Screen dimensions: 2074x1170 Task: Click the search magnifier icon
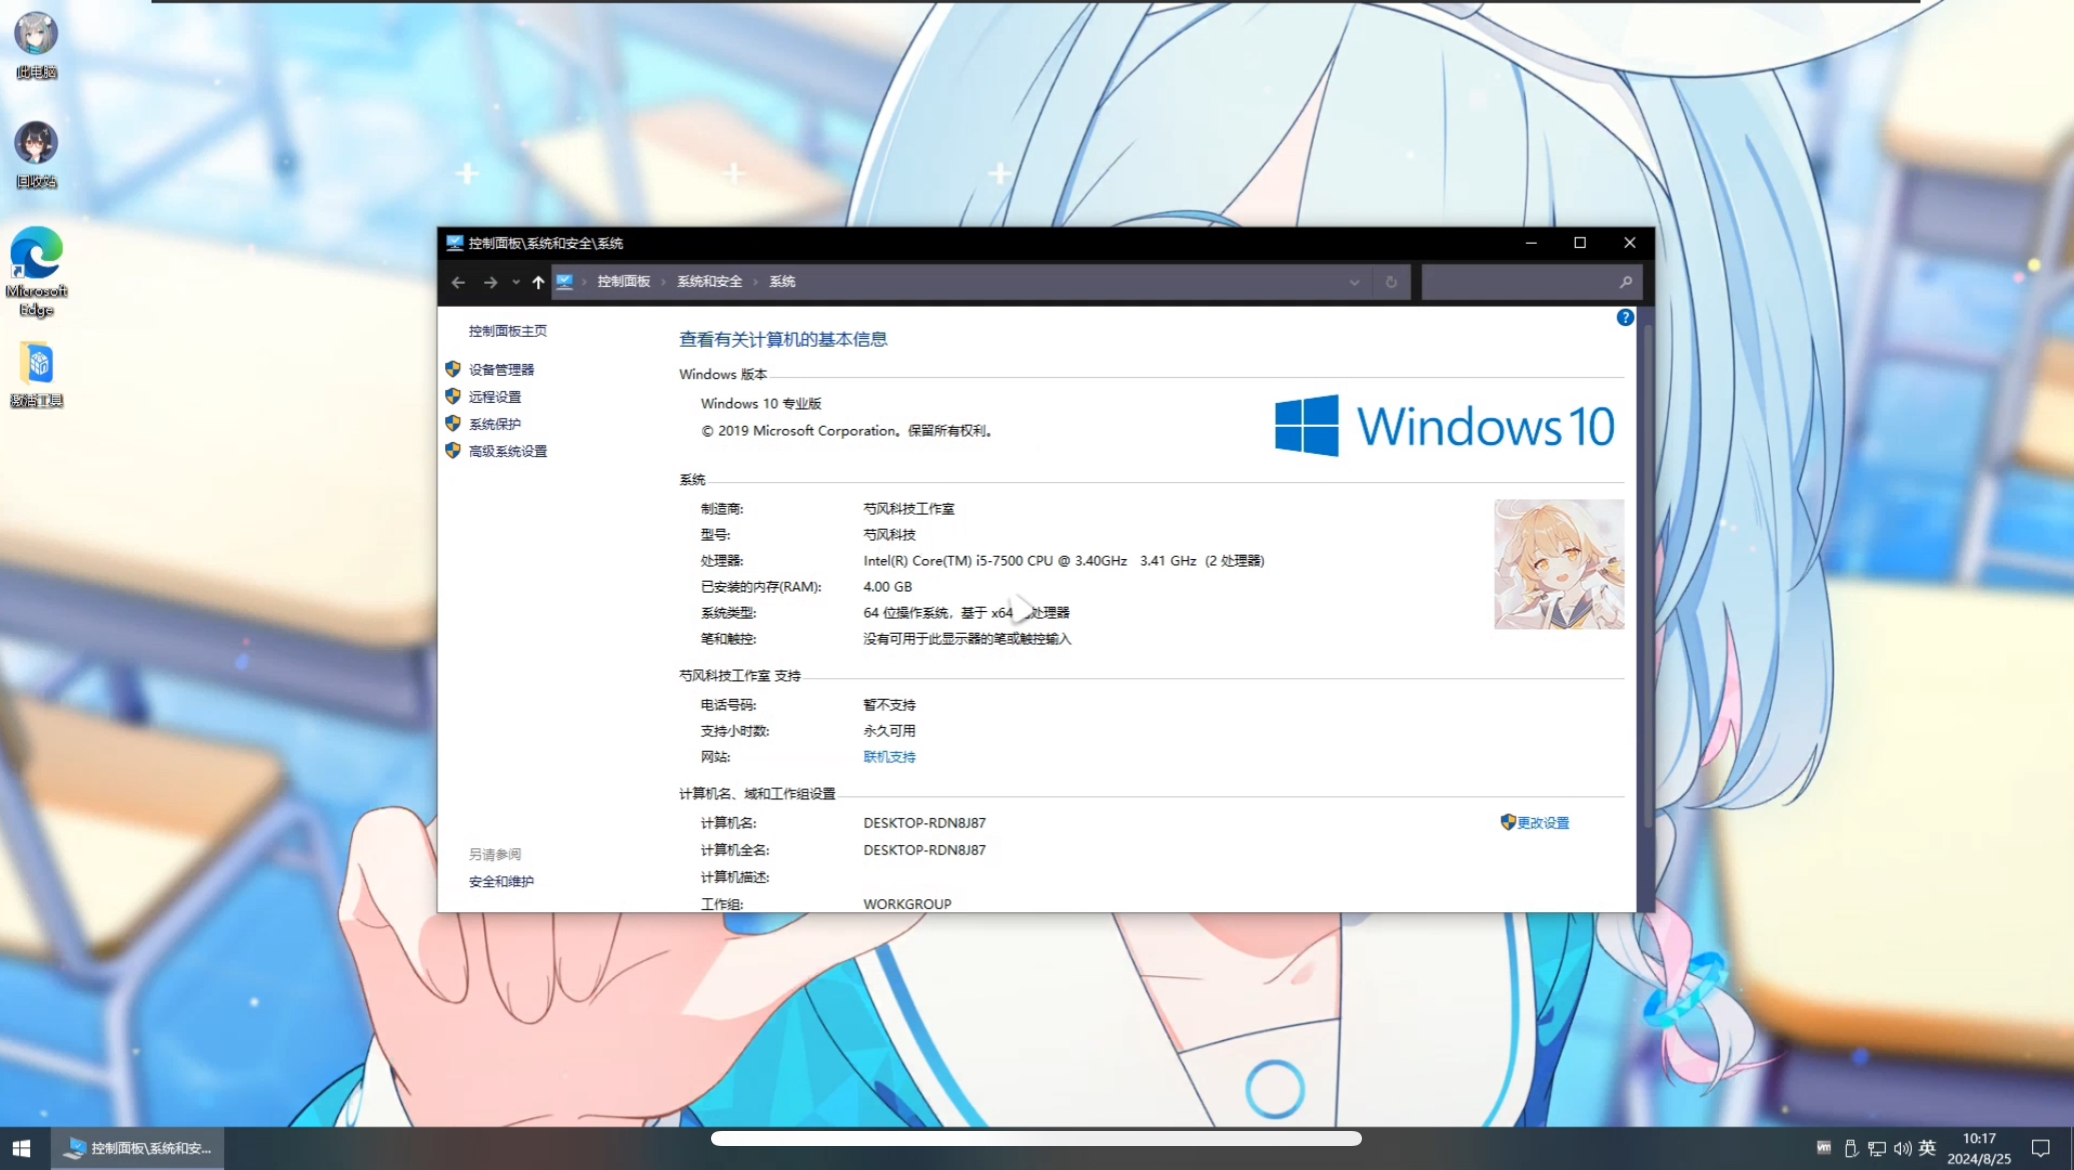1626,282
